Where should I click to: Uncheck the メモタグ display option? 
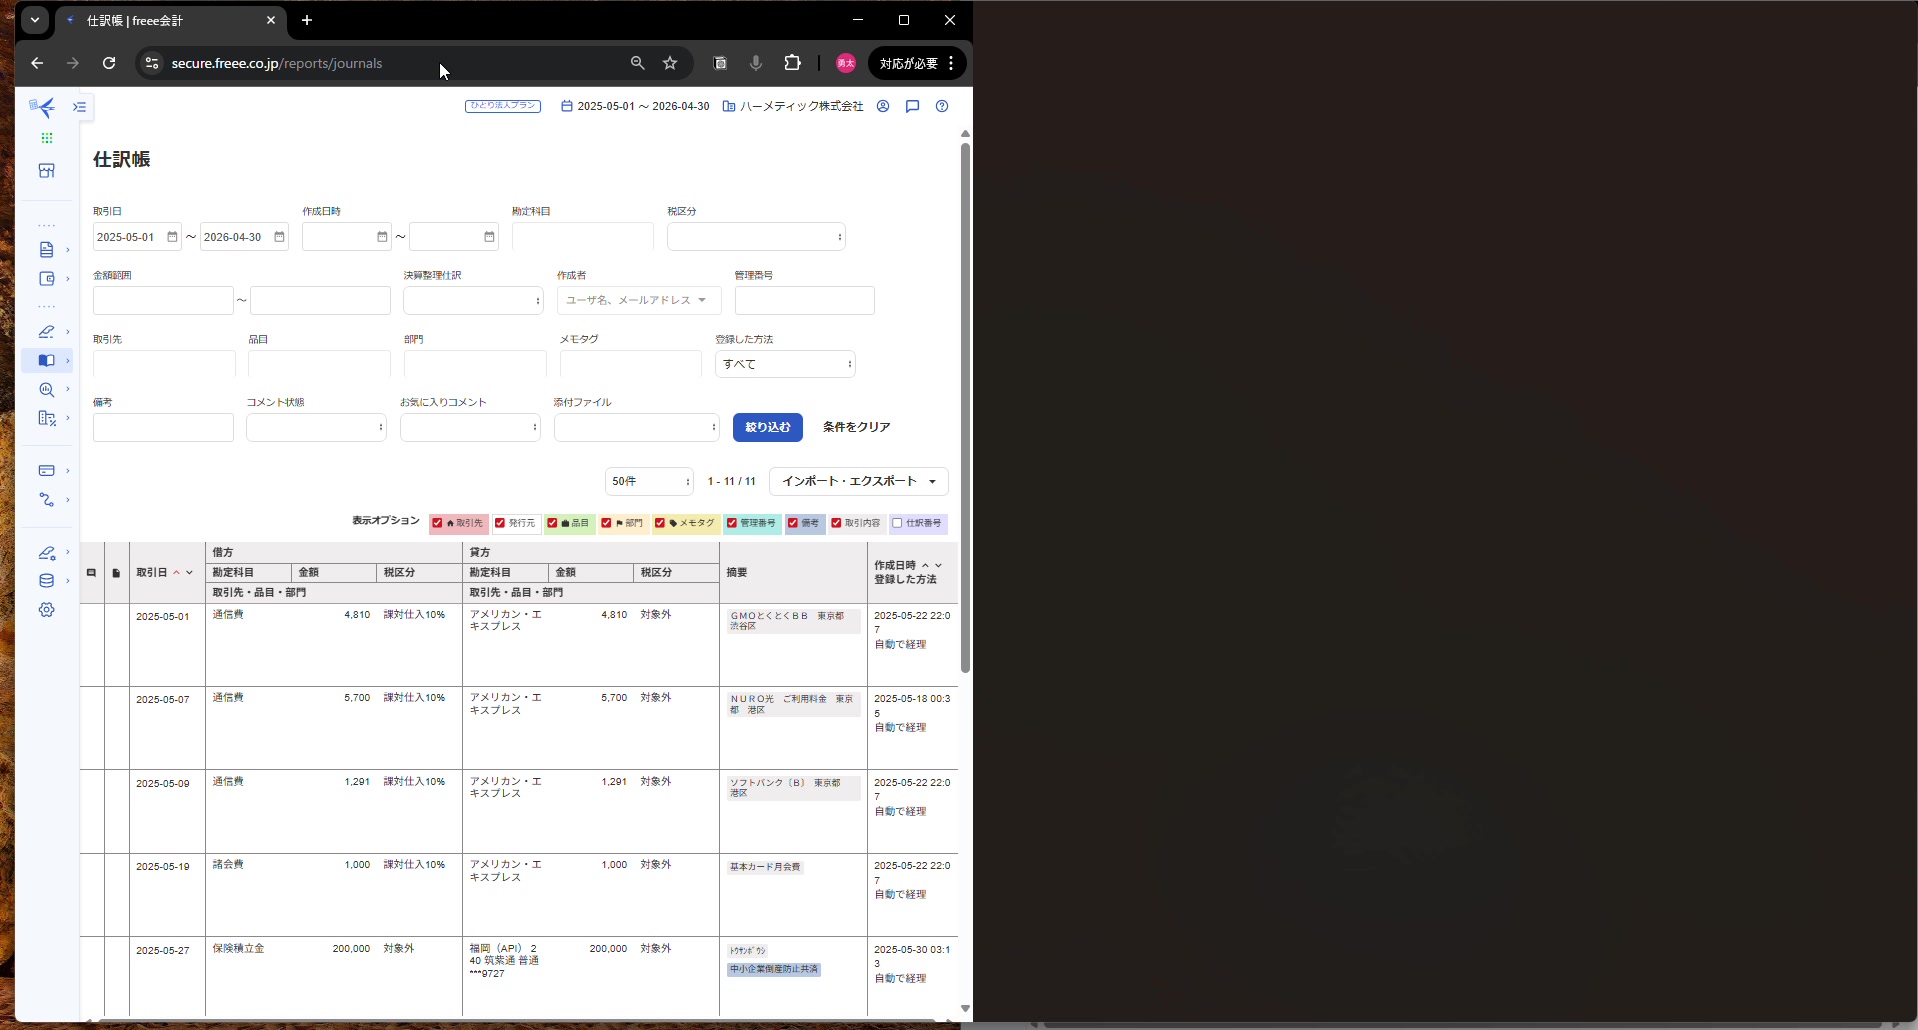[660, 523]
